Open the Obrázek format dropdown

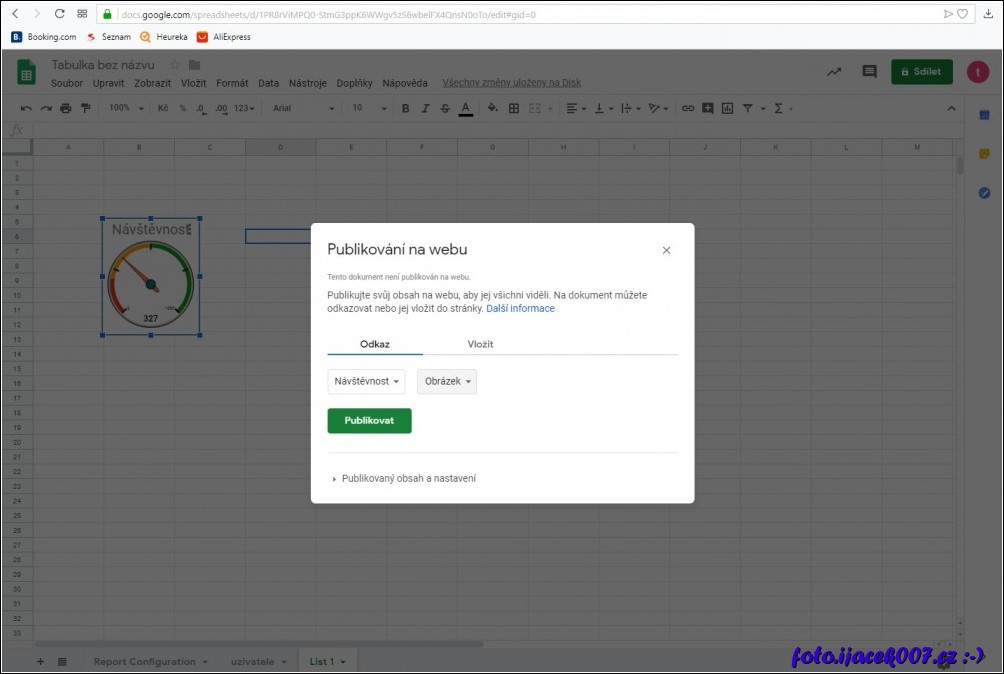coord(447,382)
